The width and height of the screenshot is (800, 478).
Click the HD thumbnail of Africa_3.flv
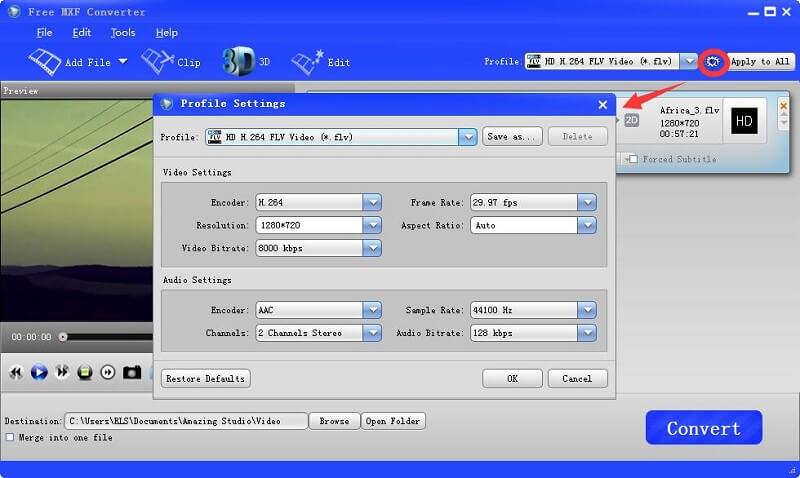click(744, 121)
